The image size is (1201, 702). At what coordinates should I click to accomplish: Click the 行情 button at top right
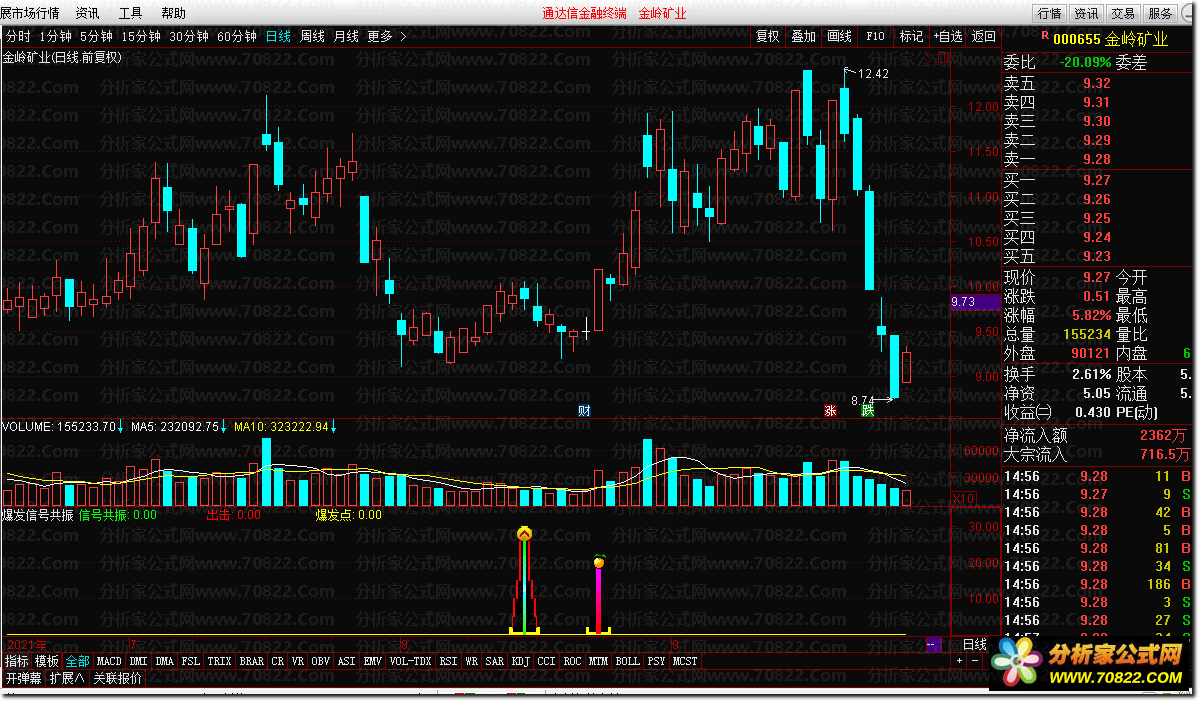point(1049,13)
